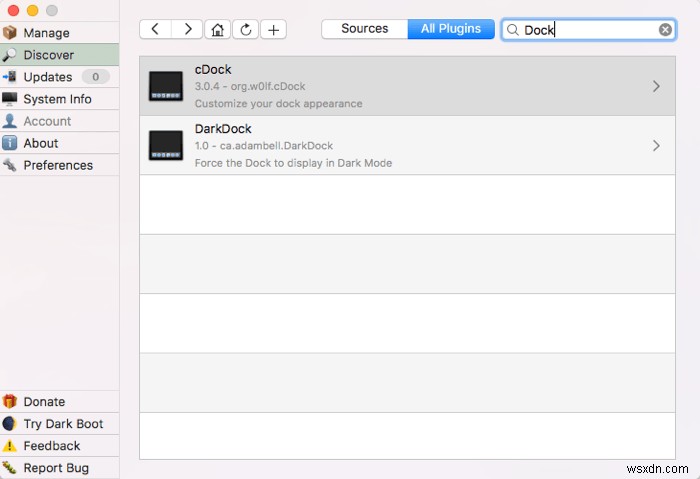Expand cDock details with its chevron
Viewport: 700px width, 479px height.
coord(656,86)
